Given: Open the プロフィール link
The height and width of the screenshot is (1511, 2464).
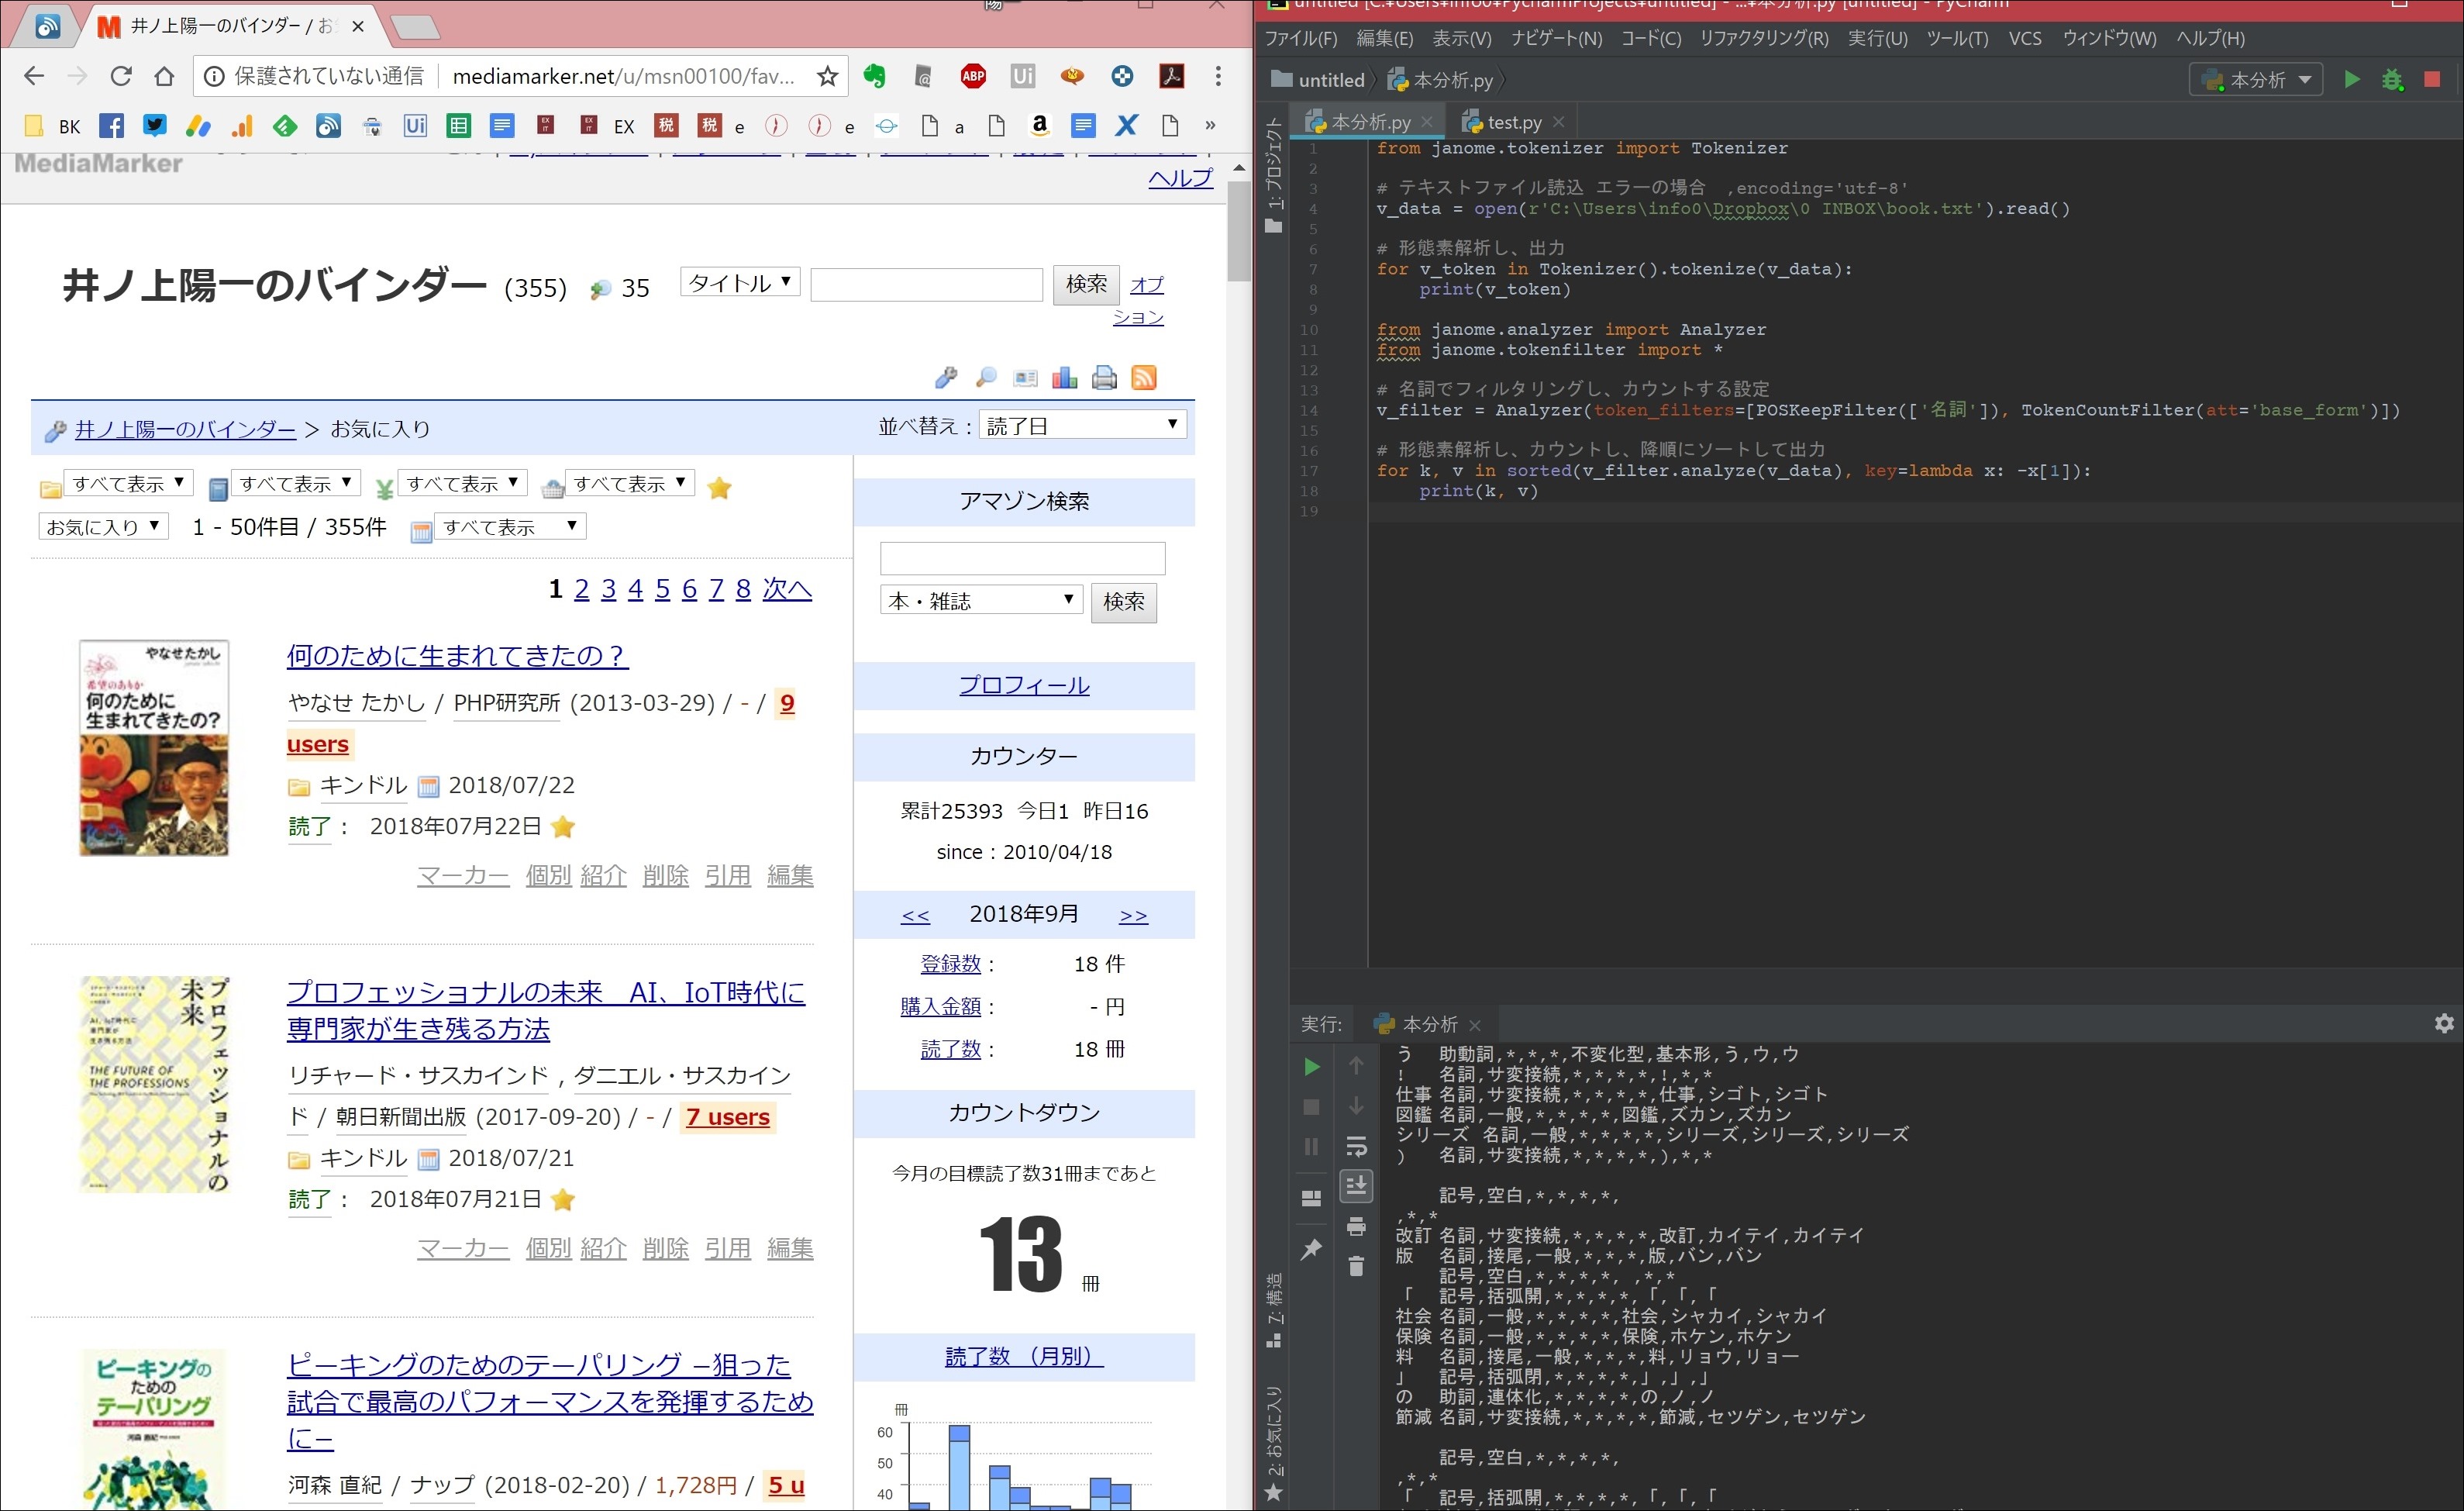Looking at the screenshot, I should click(x=1023, y=685).
